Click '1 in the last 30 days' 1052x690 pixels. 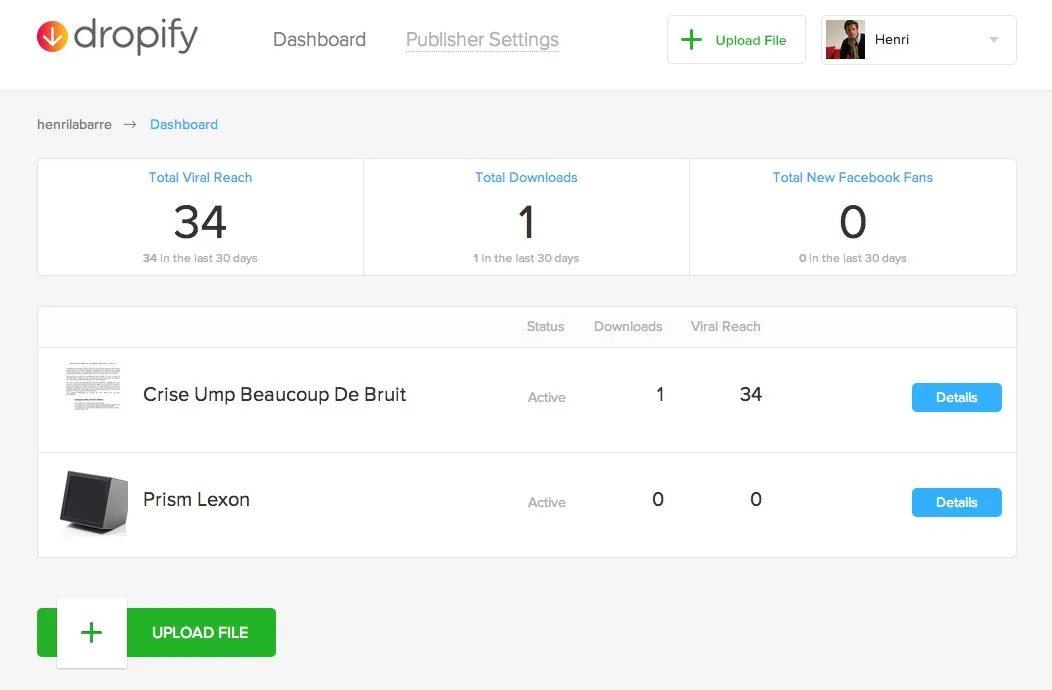(x=526, y=258)
